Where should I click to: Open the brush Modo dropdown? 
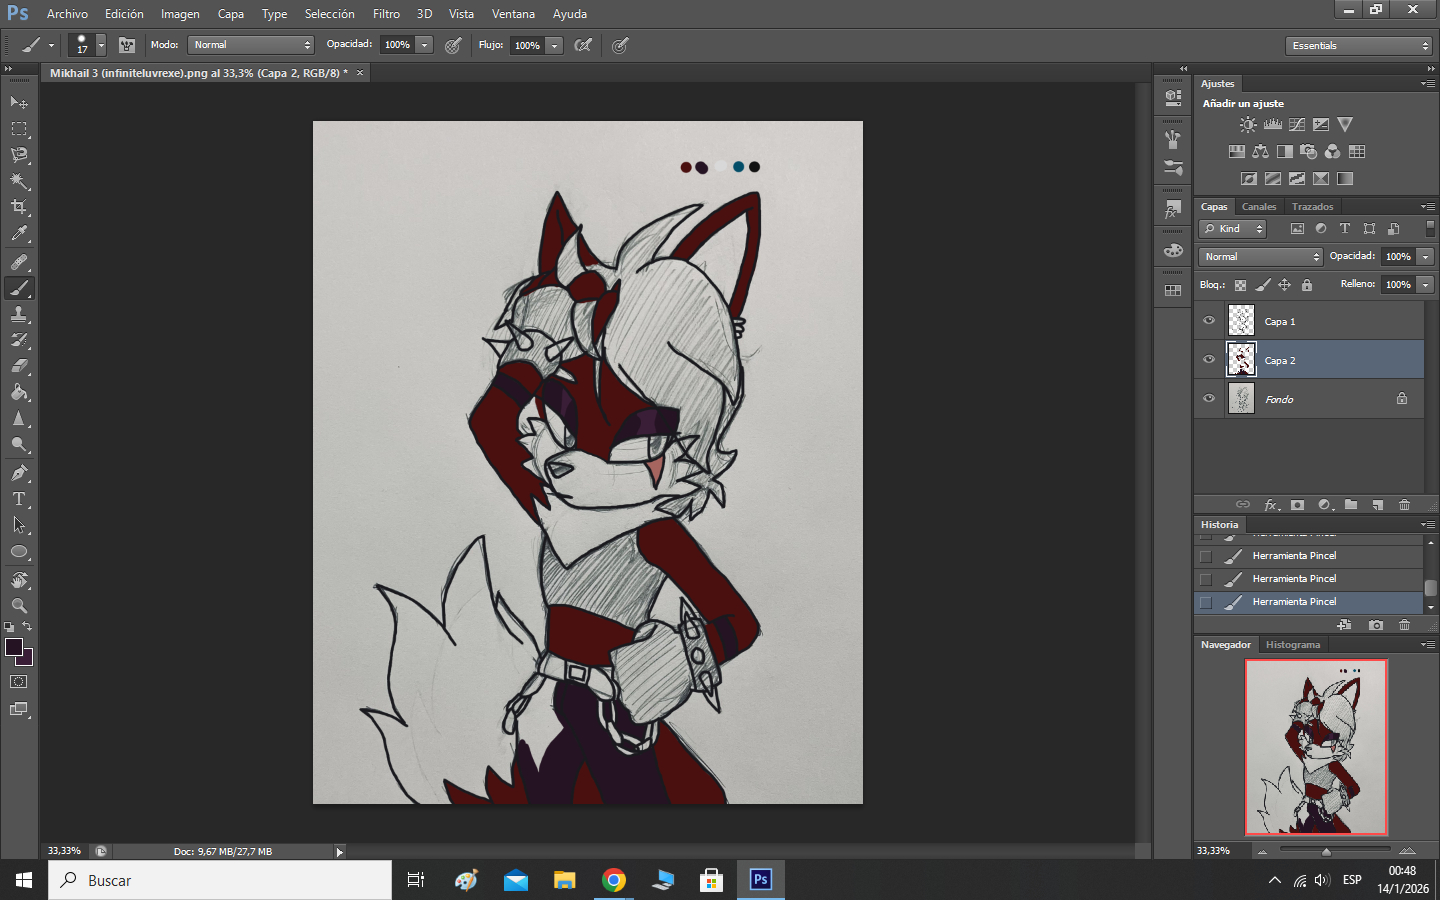tap(251, 45)
